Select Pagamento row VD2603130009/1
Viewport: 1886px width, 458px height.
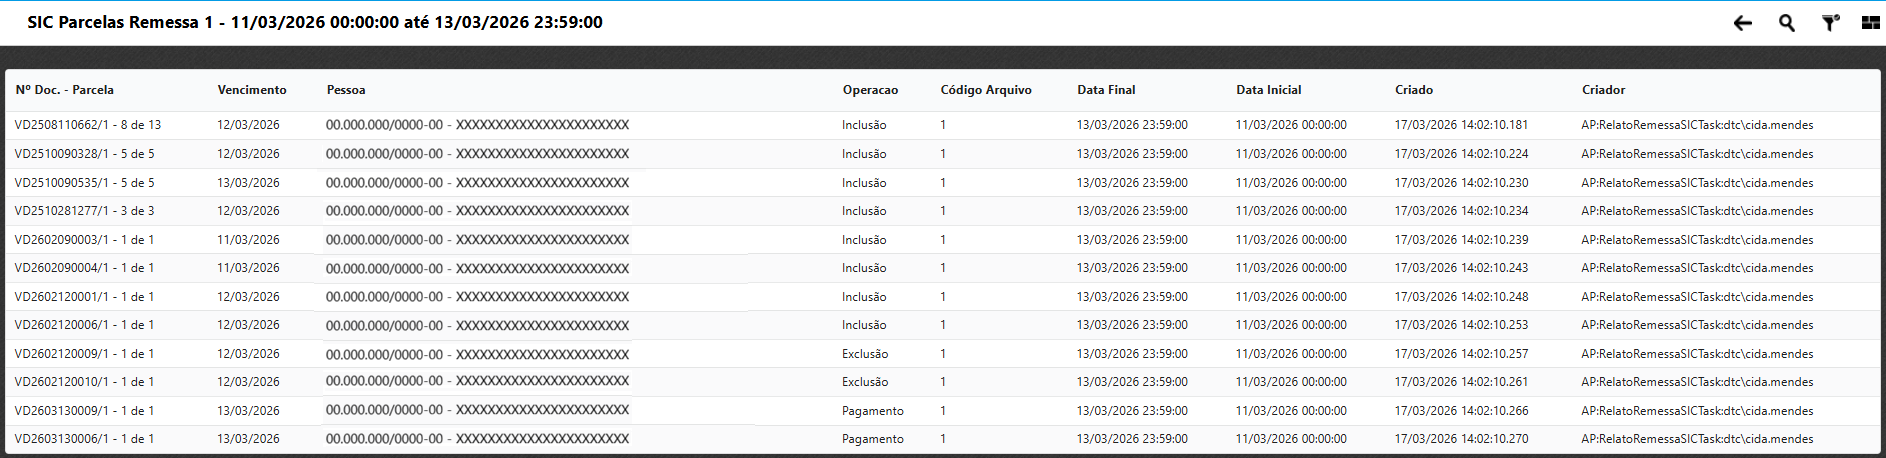84,411
